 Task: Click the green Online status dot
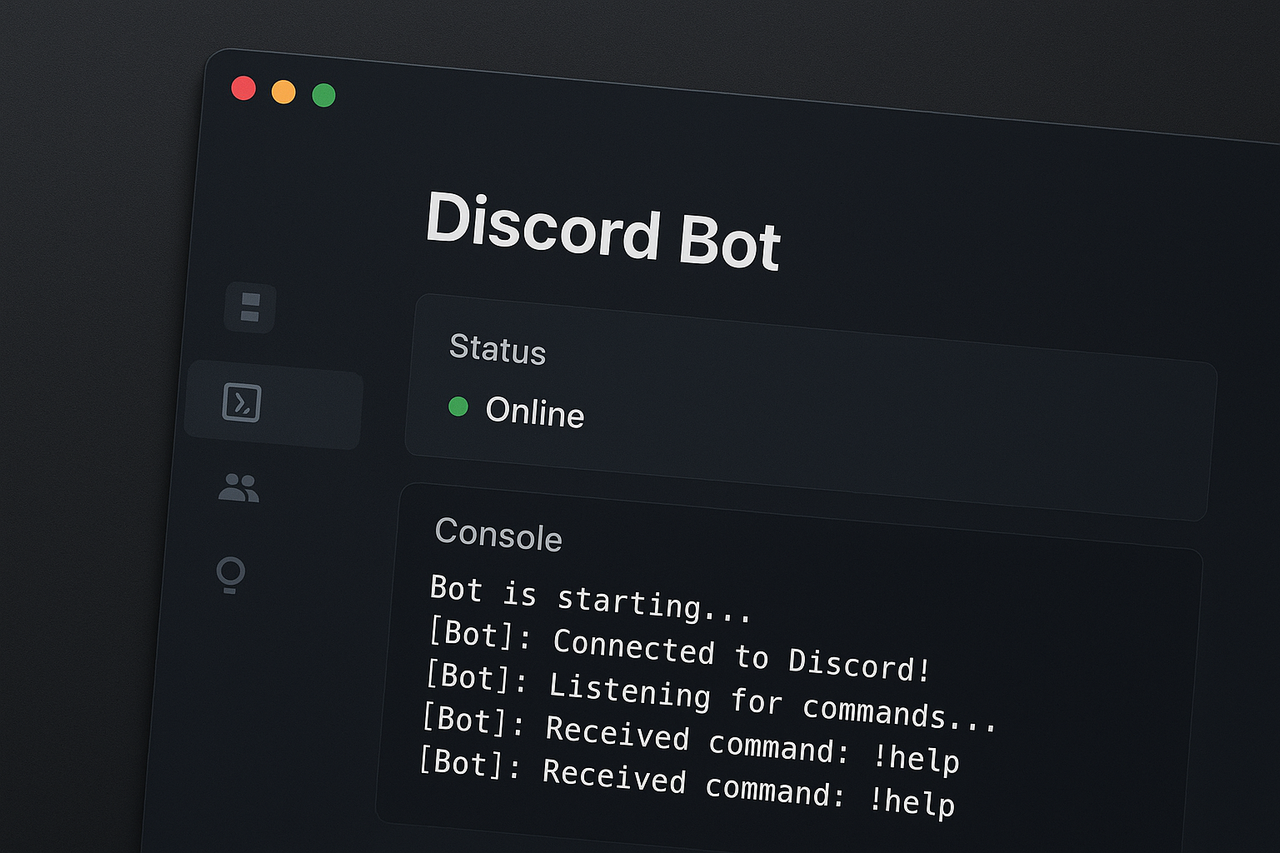click(x=459, y=407)
